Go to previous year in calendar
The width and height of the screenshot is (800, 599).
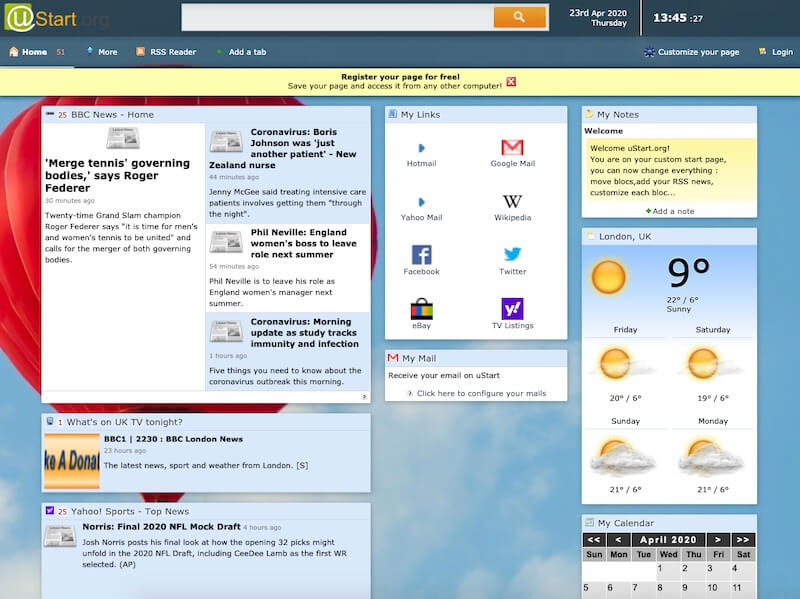[594, 540]
